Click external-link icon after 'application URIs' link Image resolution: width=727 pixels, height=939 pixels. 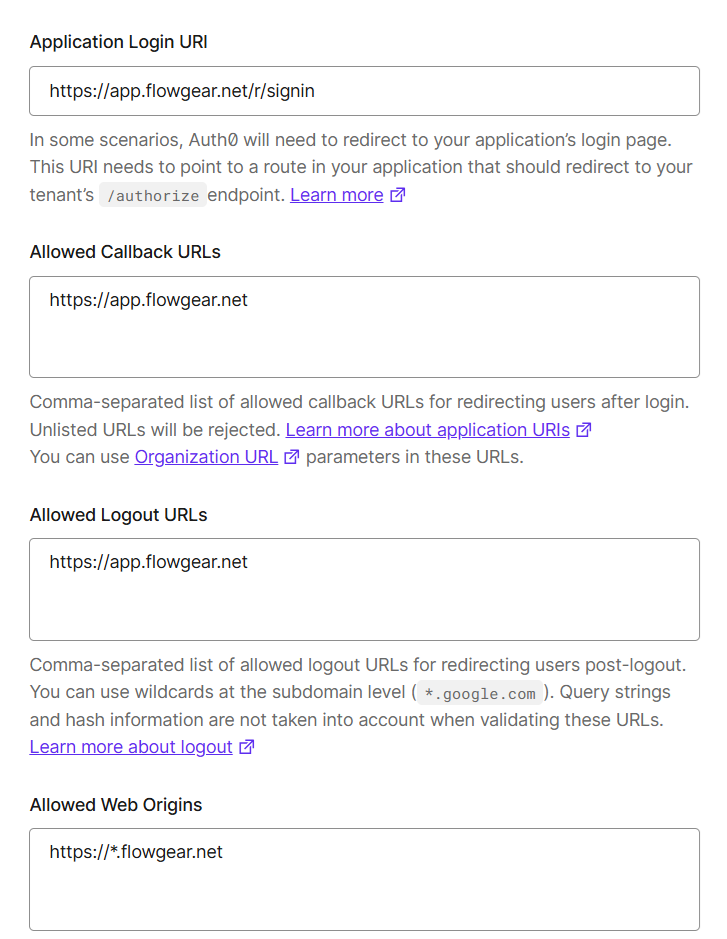click(x=584, y=431)
